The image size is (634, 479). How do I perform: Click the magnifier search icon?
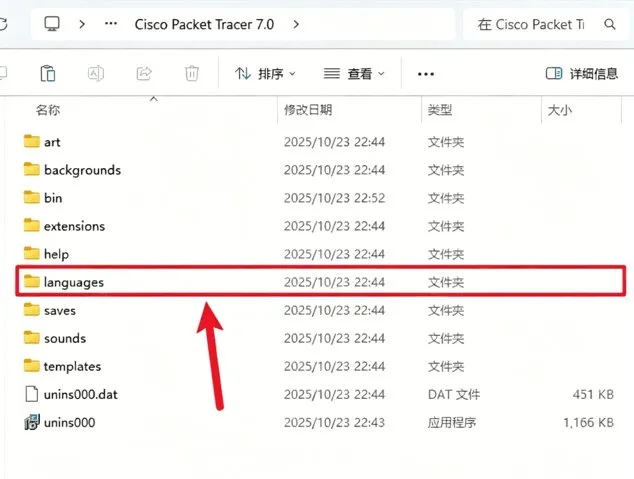click(610, 24)
